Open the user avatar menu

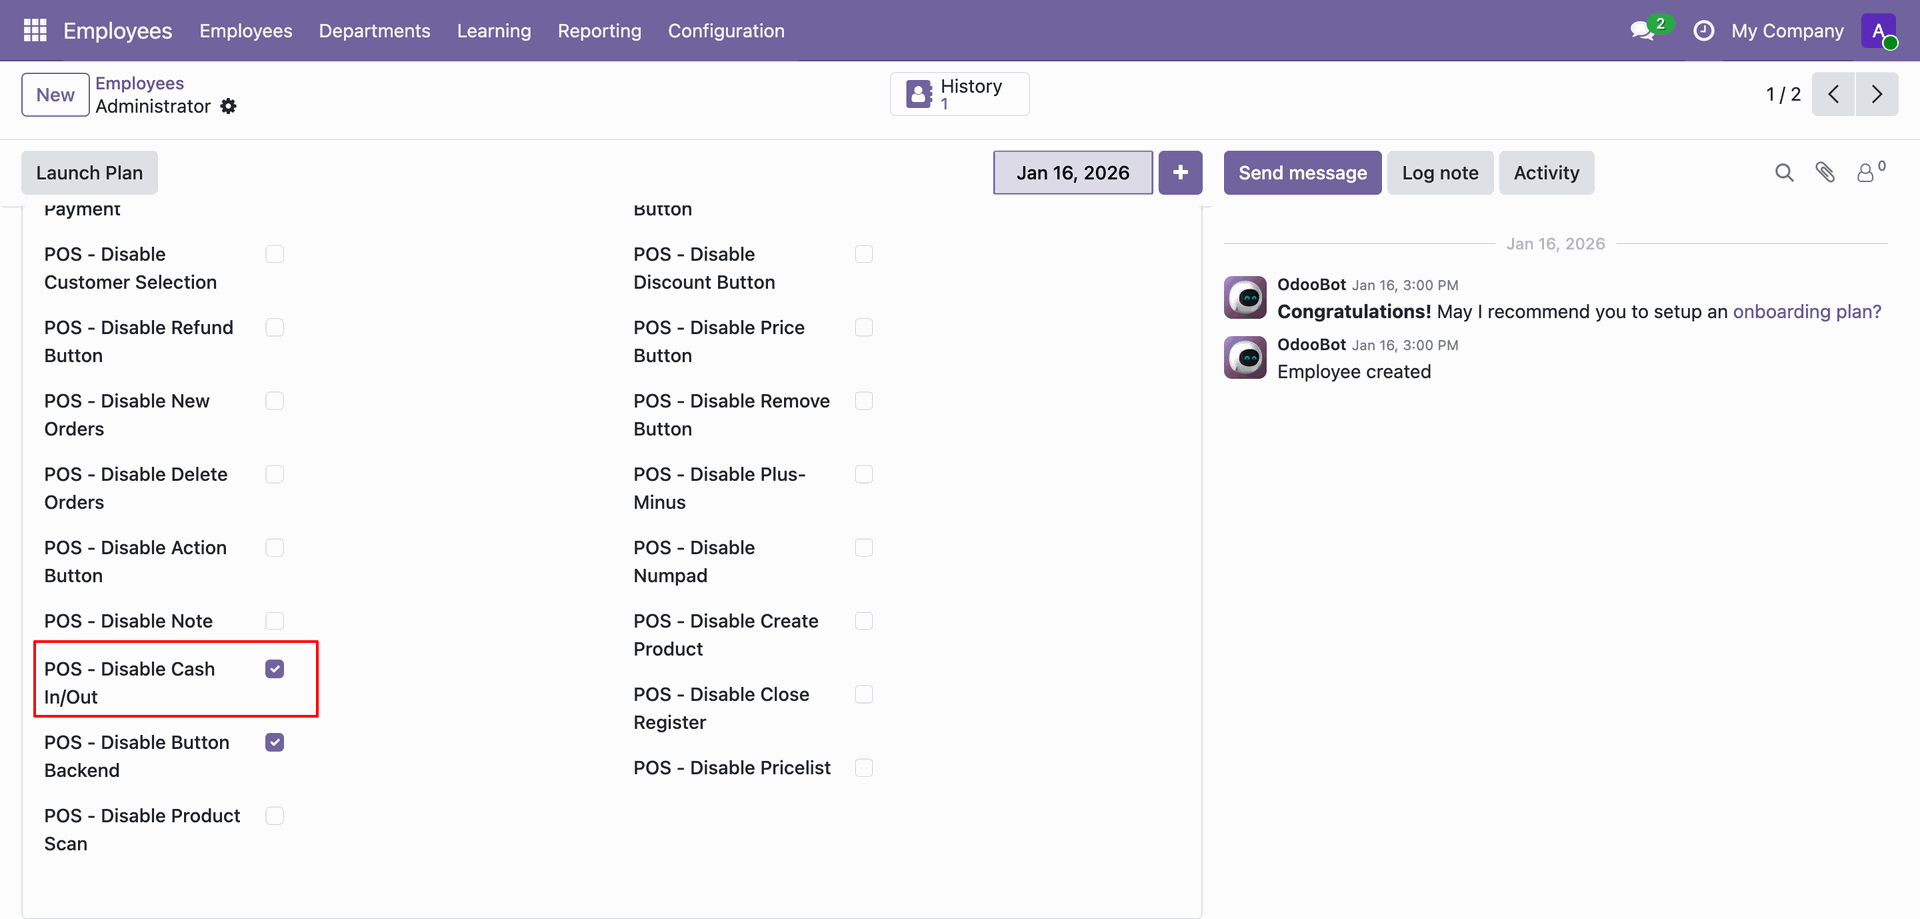tap(1879, 31)
